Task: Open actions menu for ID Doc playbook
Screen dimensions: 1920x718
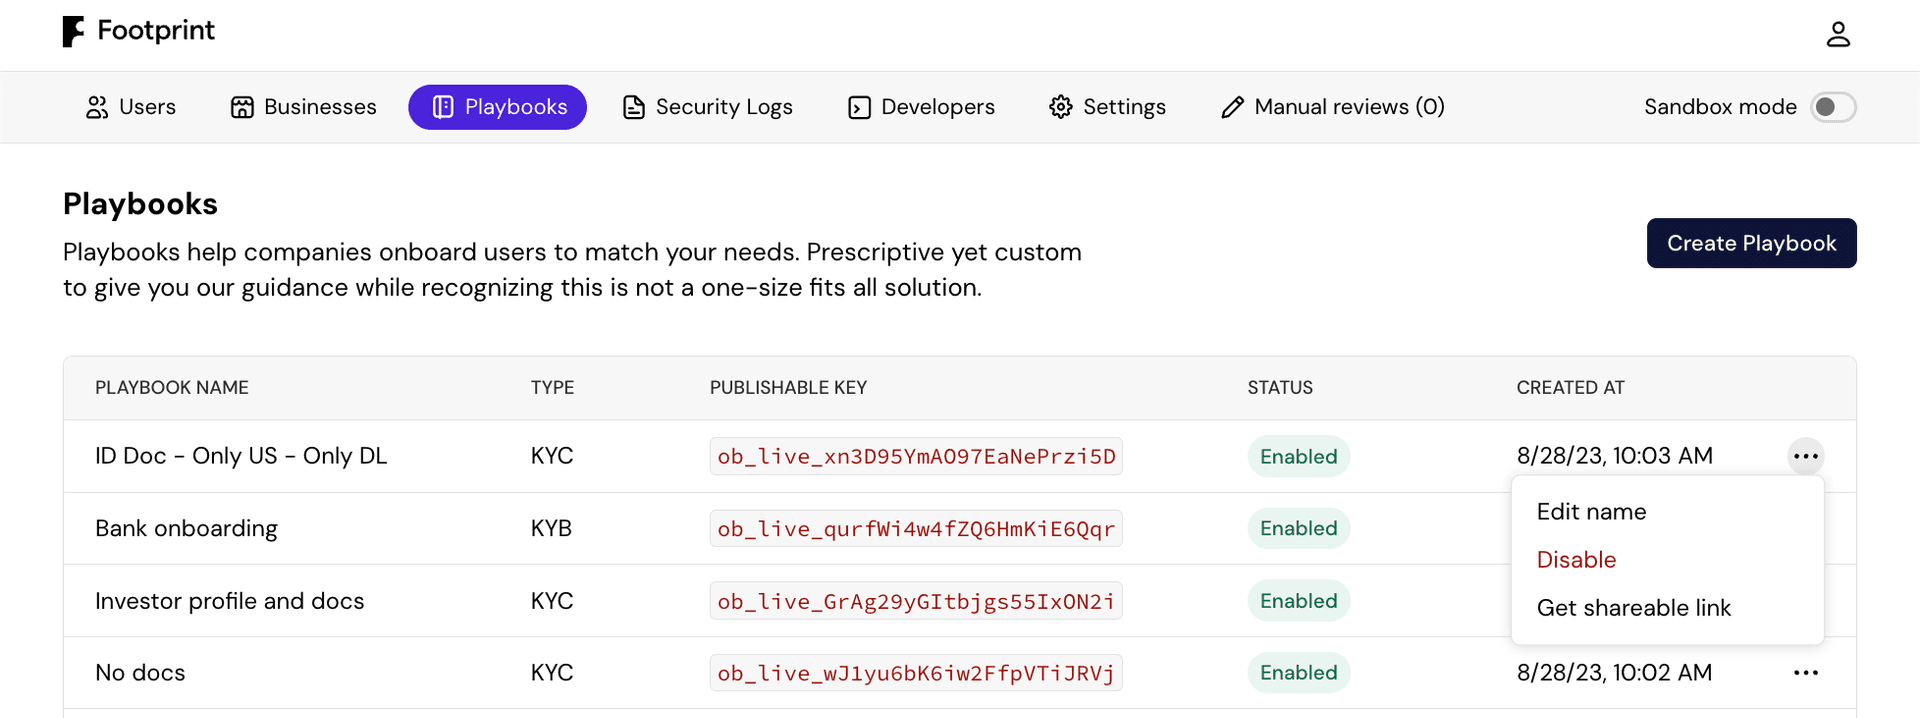Action: pyautogui.click(x=1806, y=456)
